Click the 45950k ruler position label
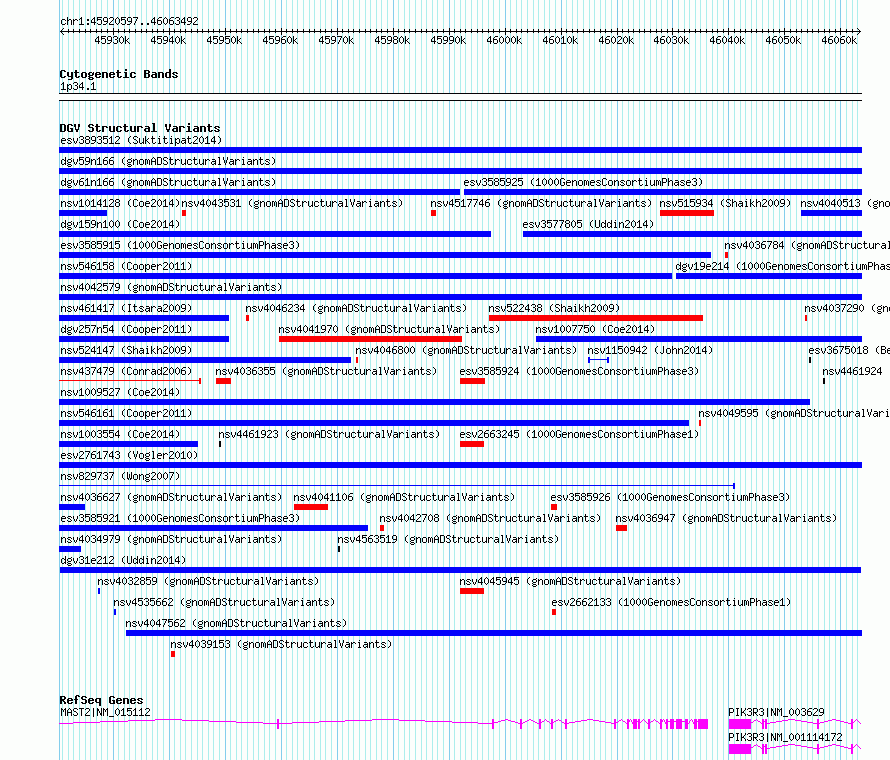Image resolution: width=890 pixels, height=760 pixels. click(224, 40)
